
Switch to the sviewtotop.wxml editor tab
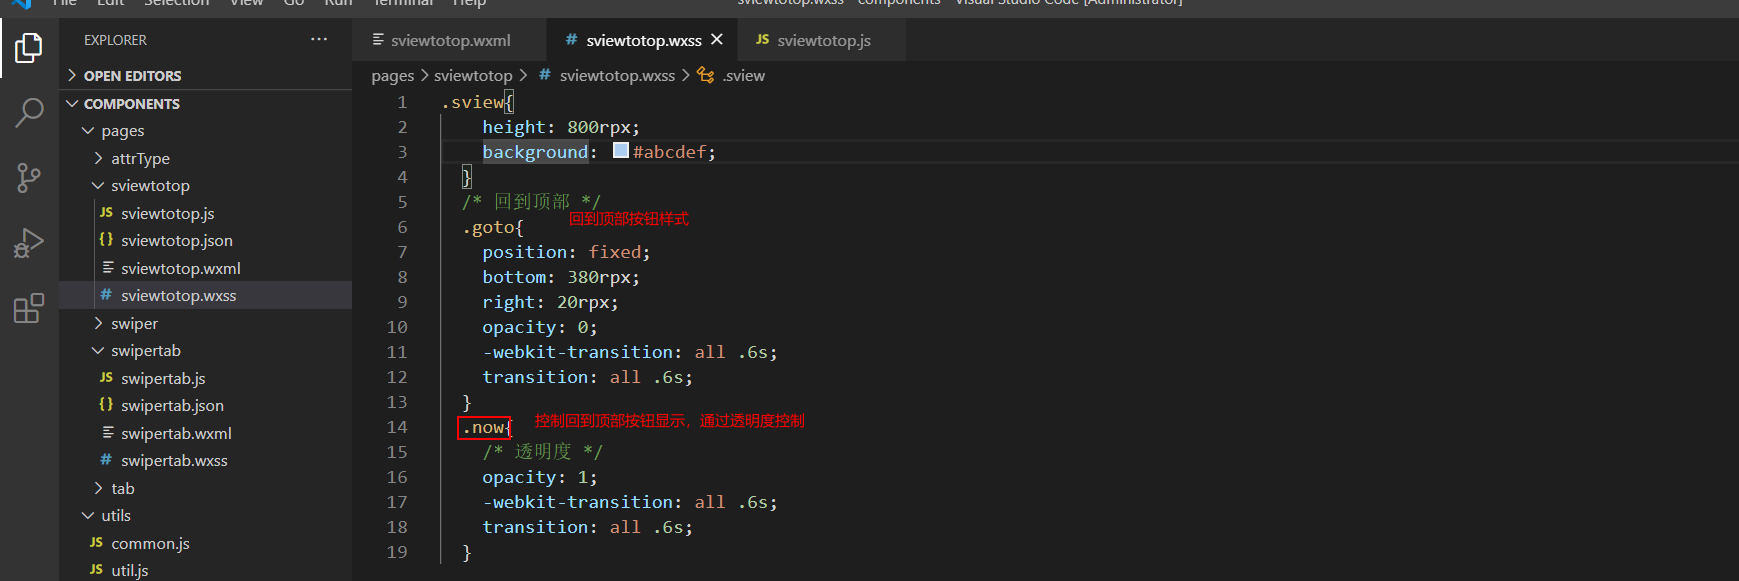point(450,40)
